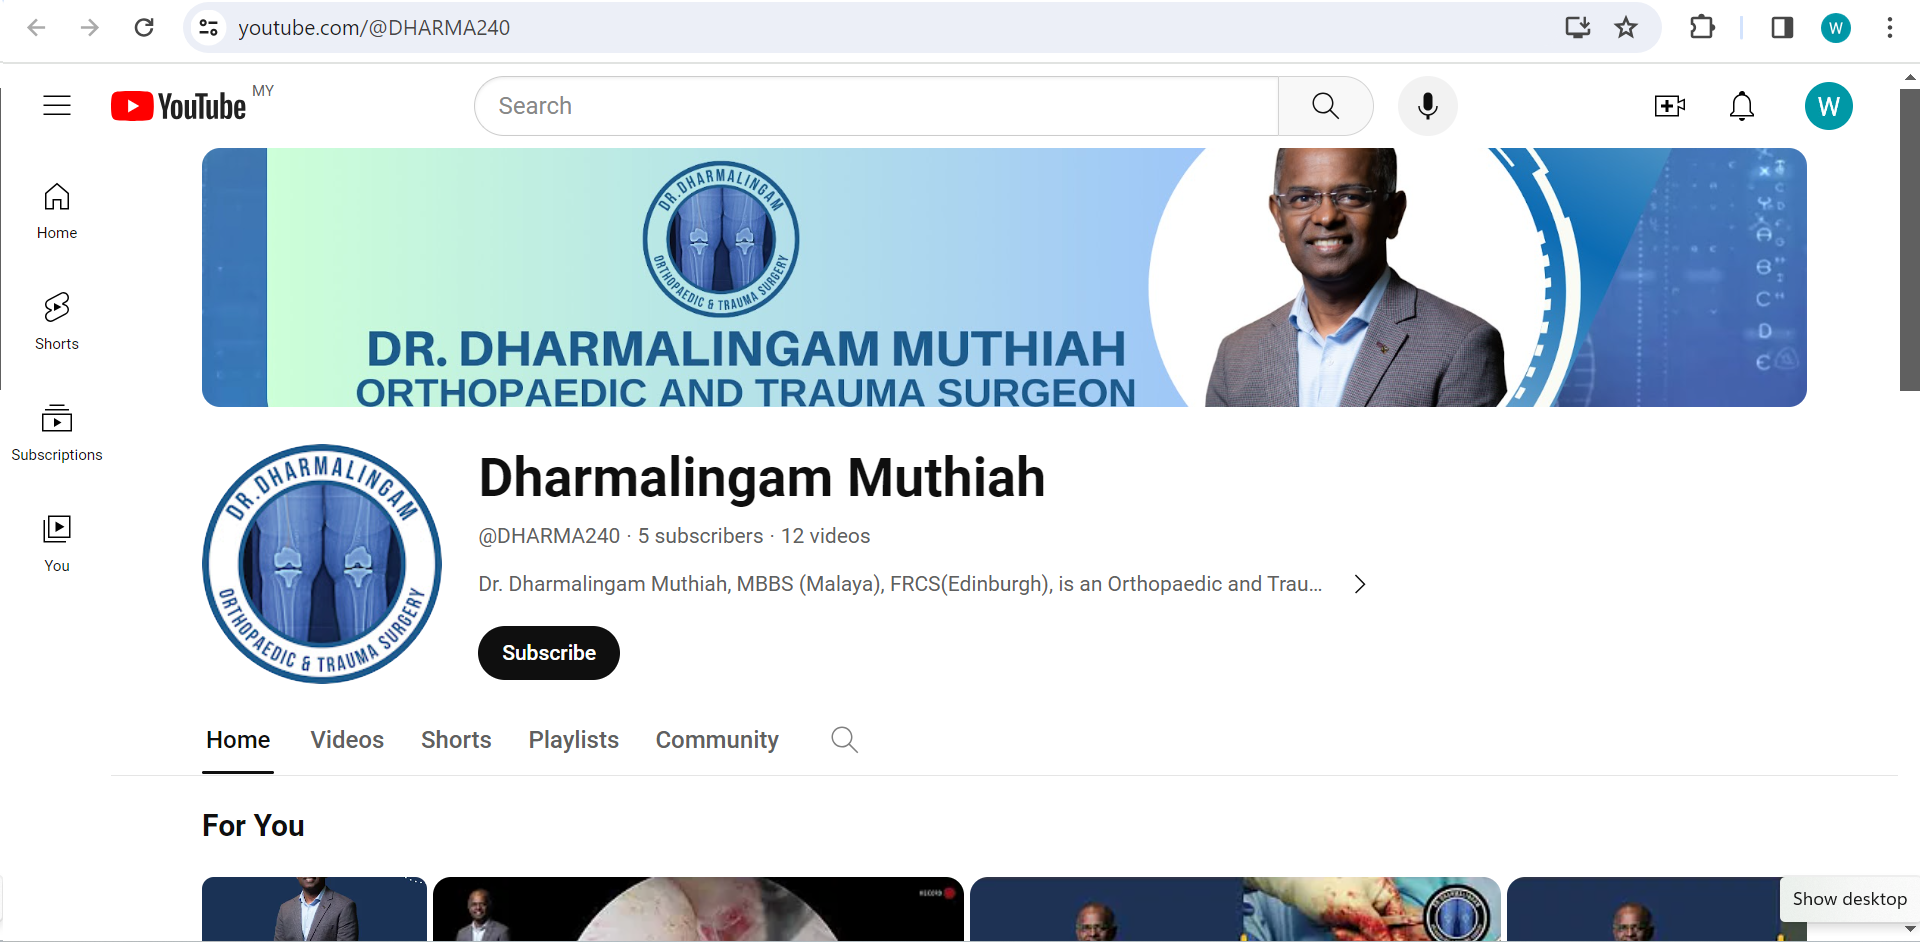
Task: Open first For You video thumbnail
Action: coord(314,909)
